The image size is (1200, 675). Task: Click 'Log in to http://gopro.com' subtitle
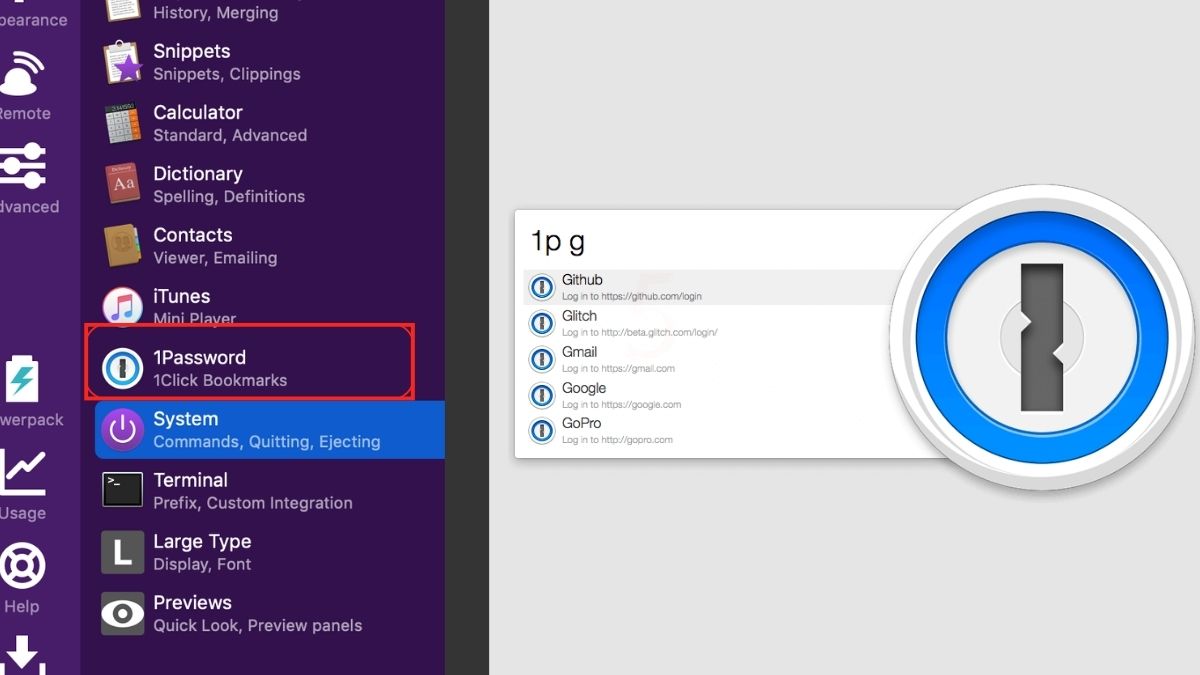coord(617,440)
